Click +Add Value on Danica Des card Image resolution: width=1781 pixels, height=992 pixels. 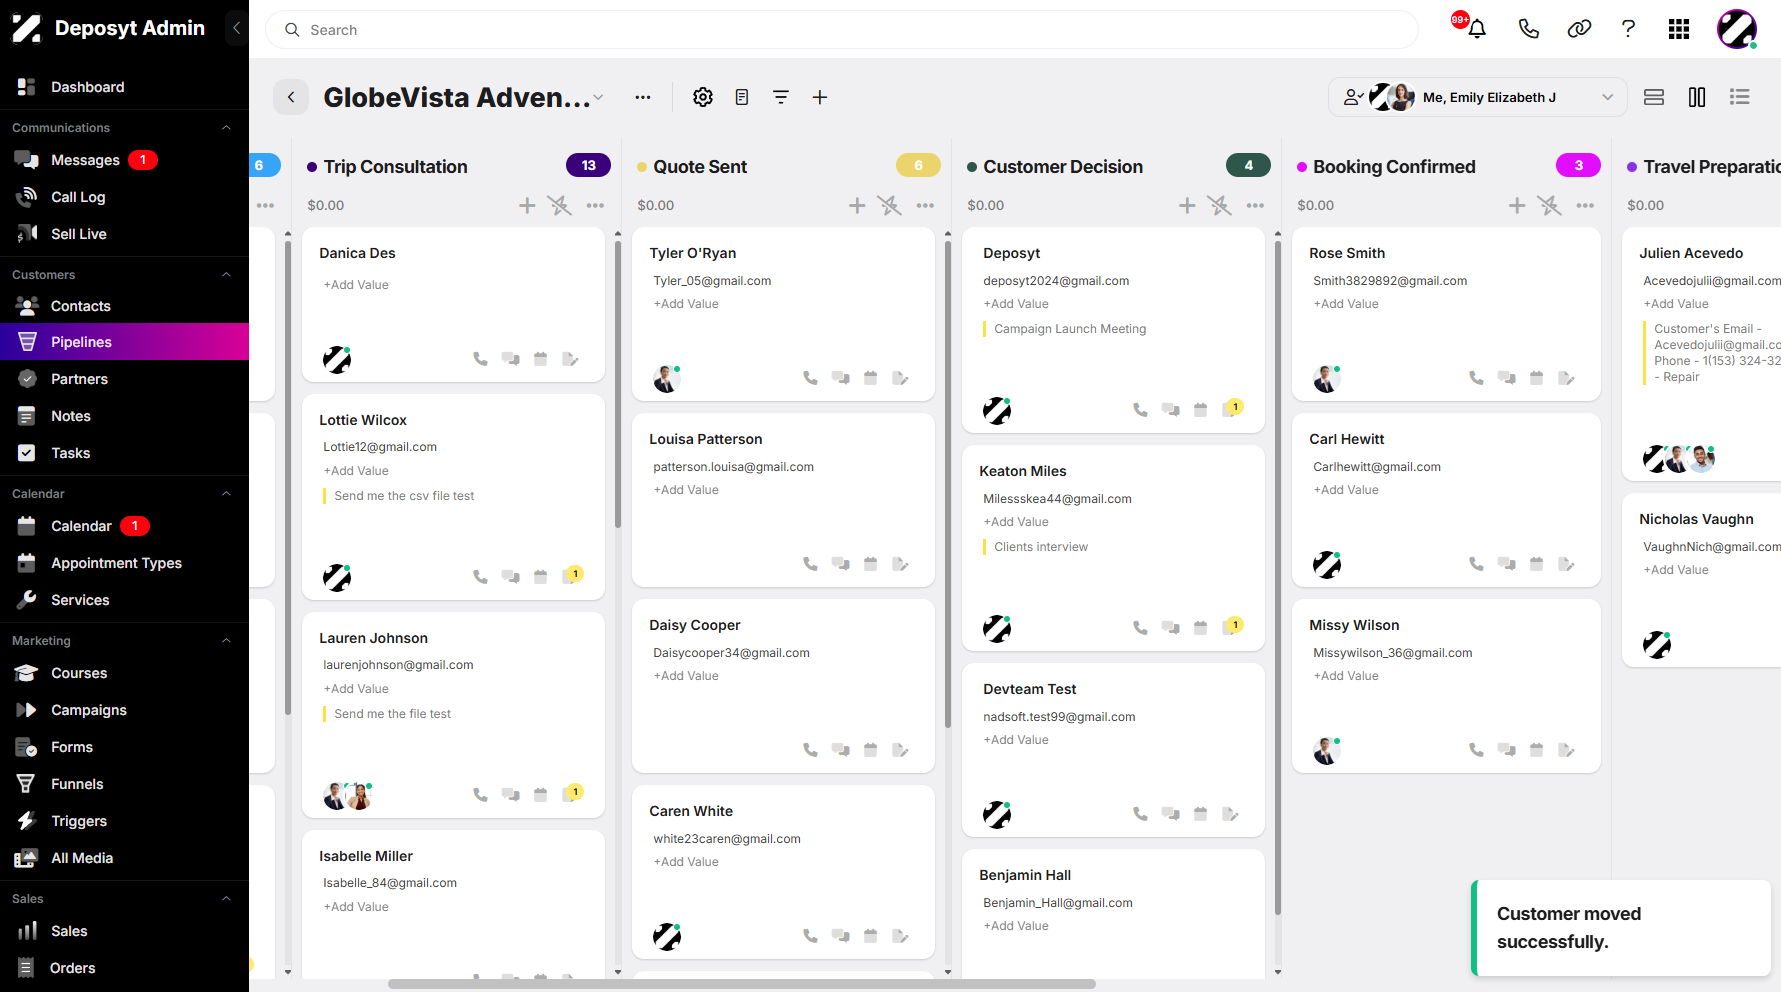[x=356, y=285]
